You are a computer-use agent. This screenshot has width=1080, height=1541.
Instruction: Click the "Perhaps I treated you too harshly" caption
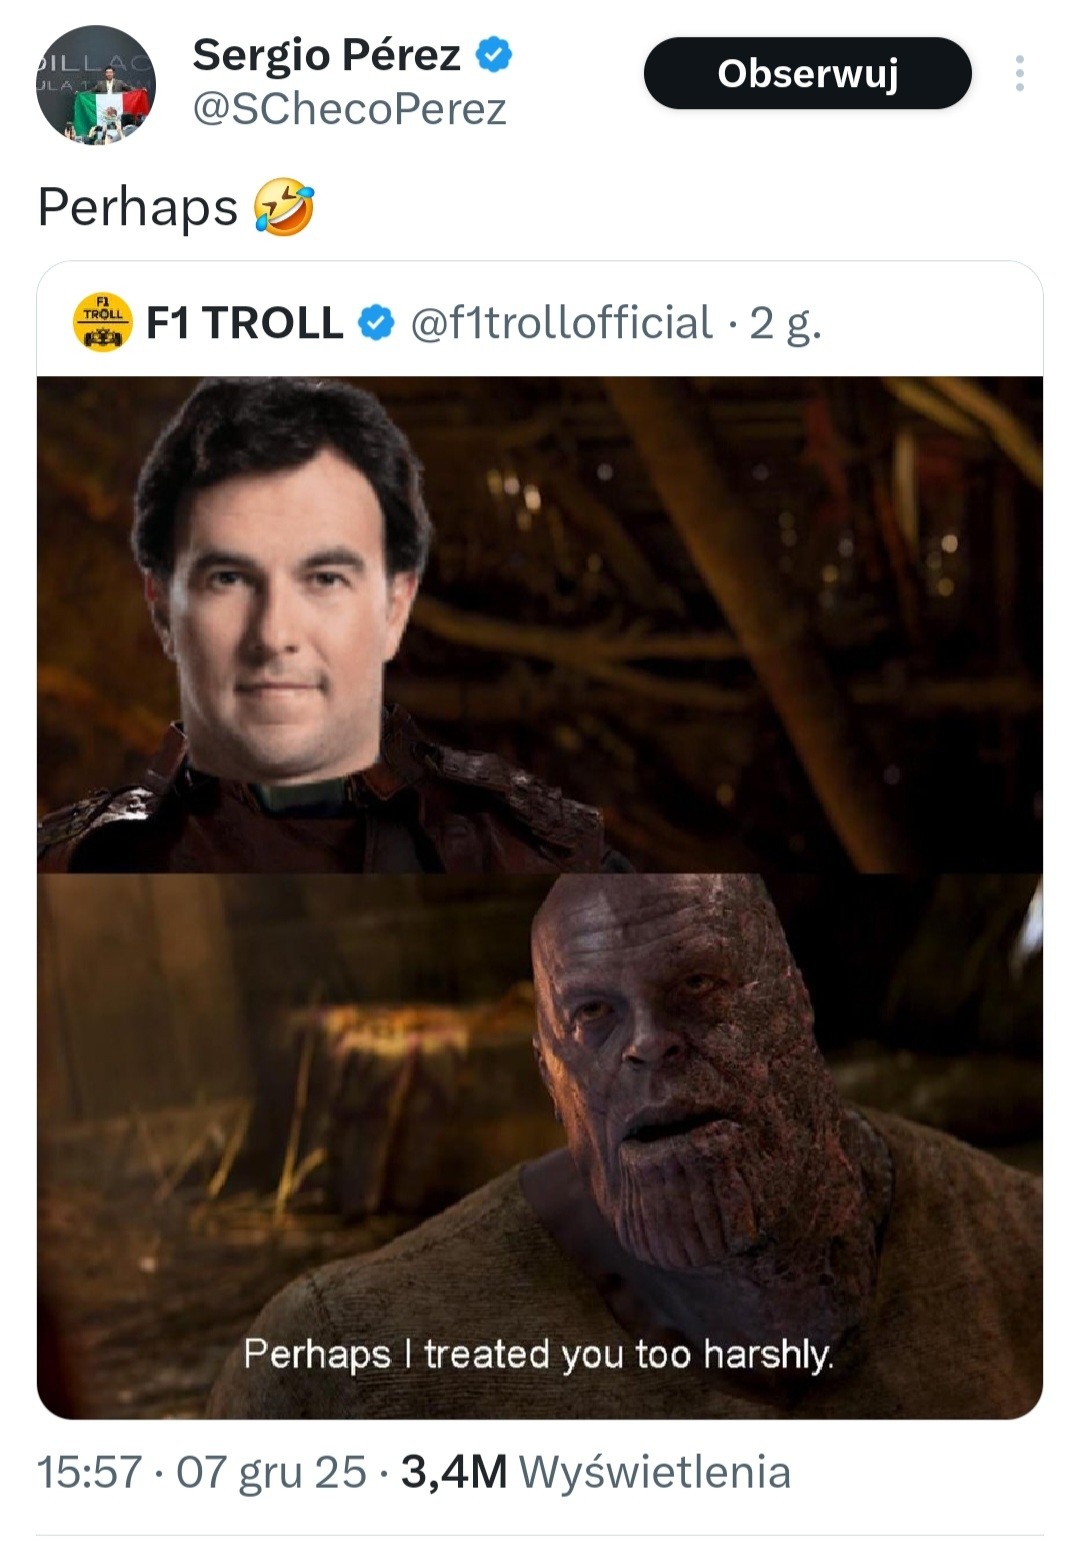538,1354
